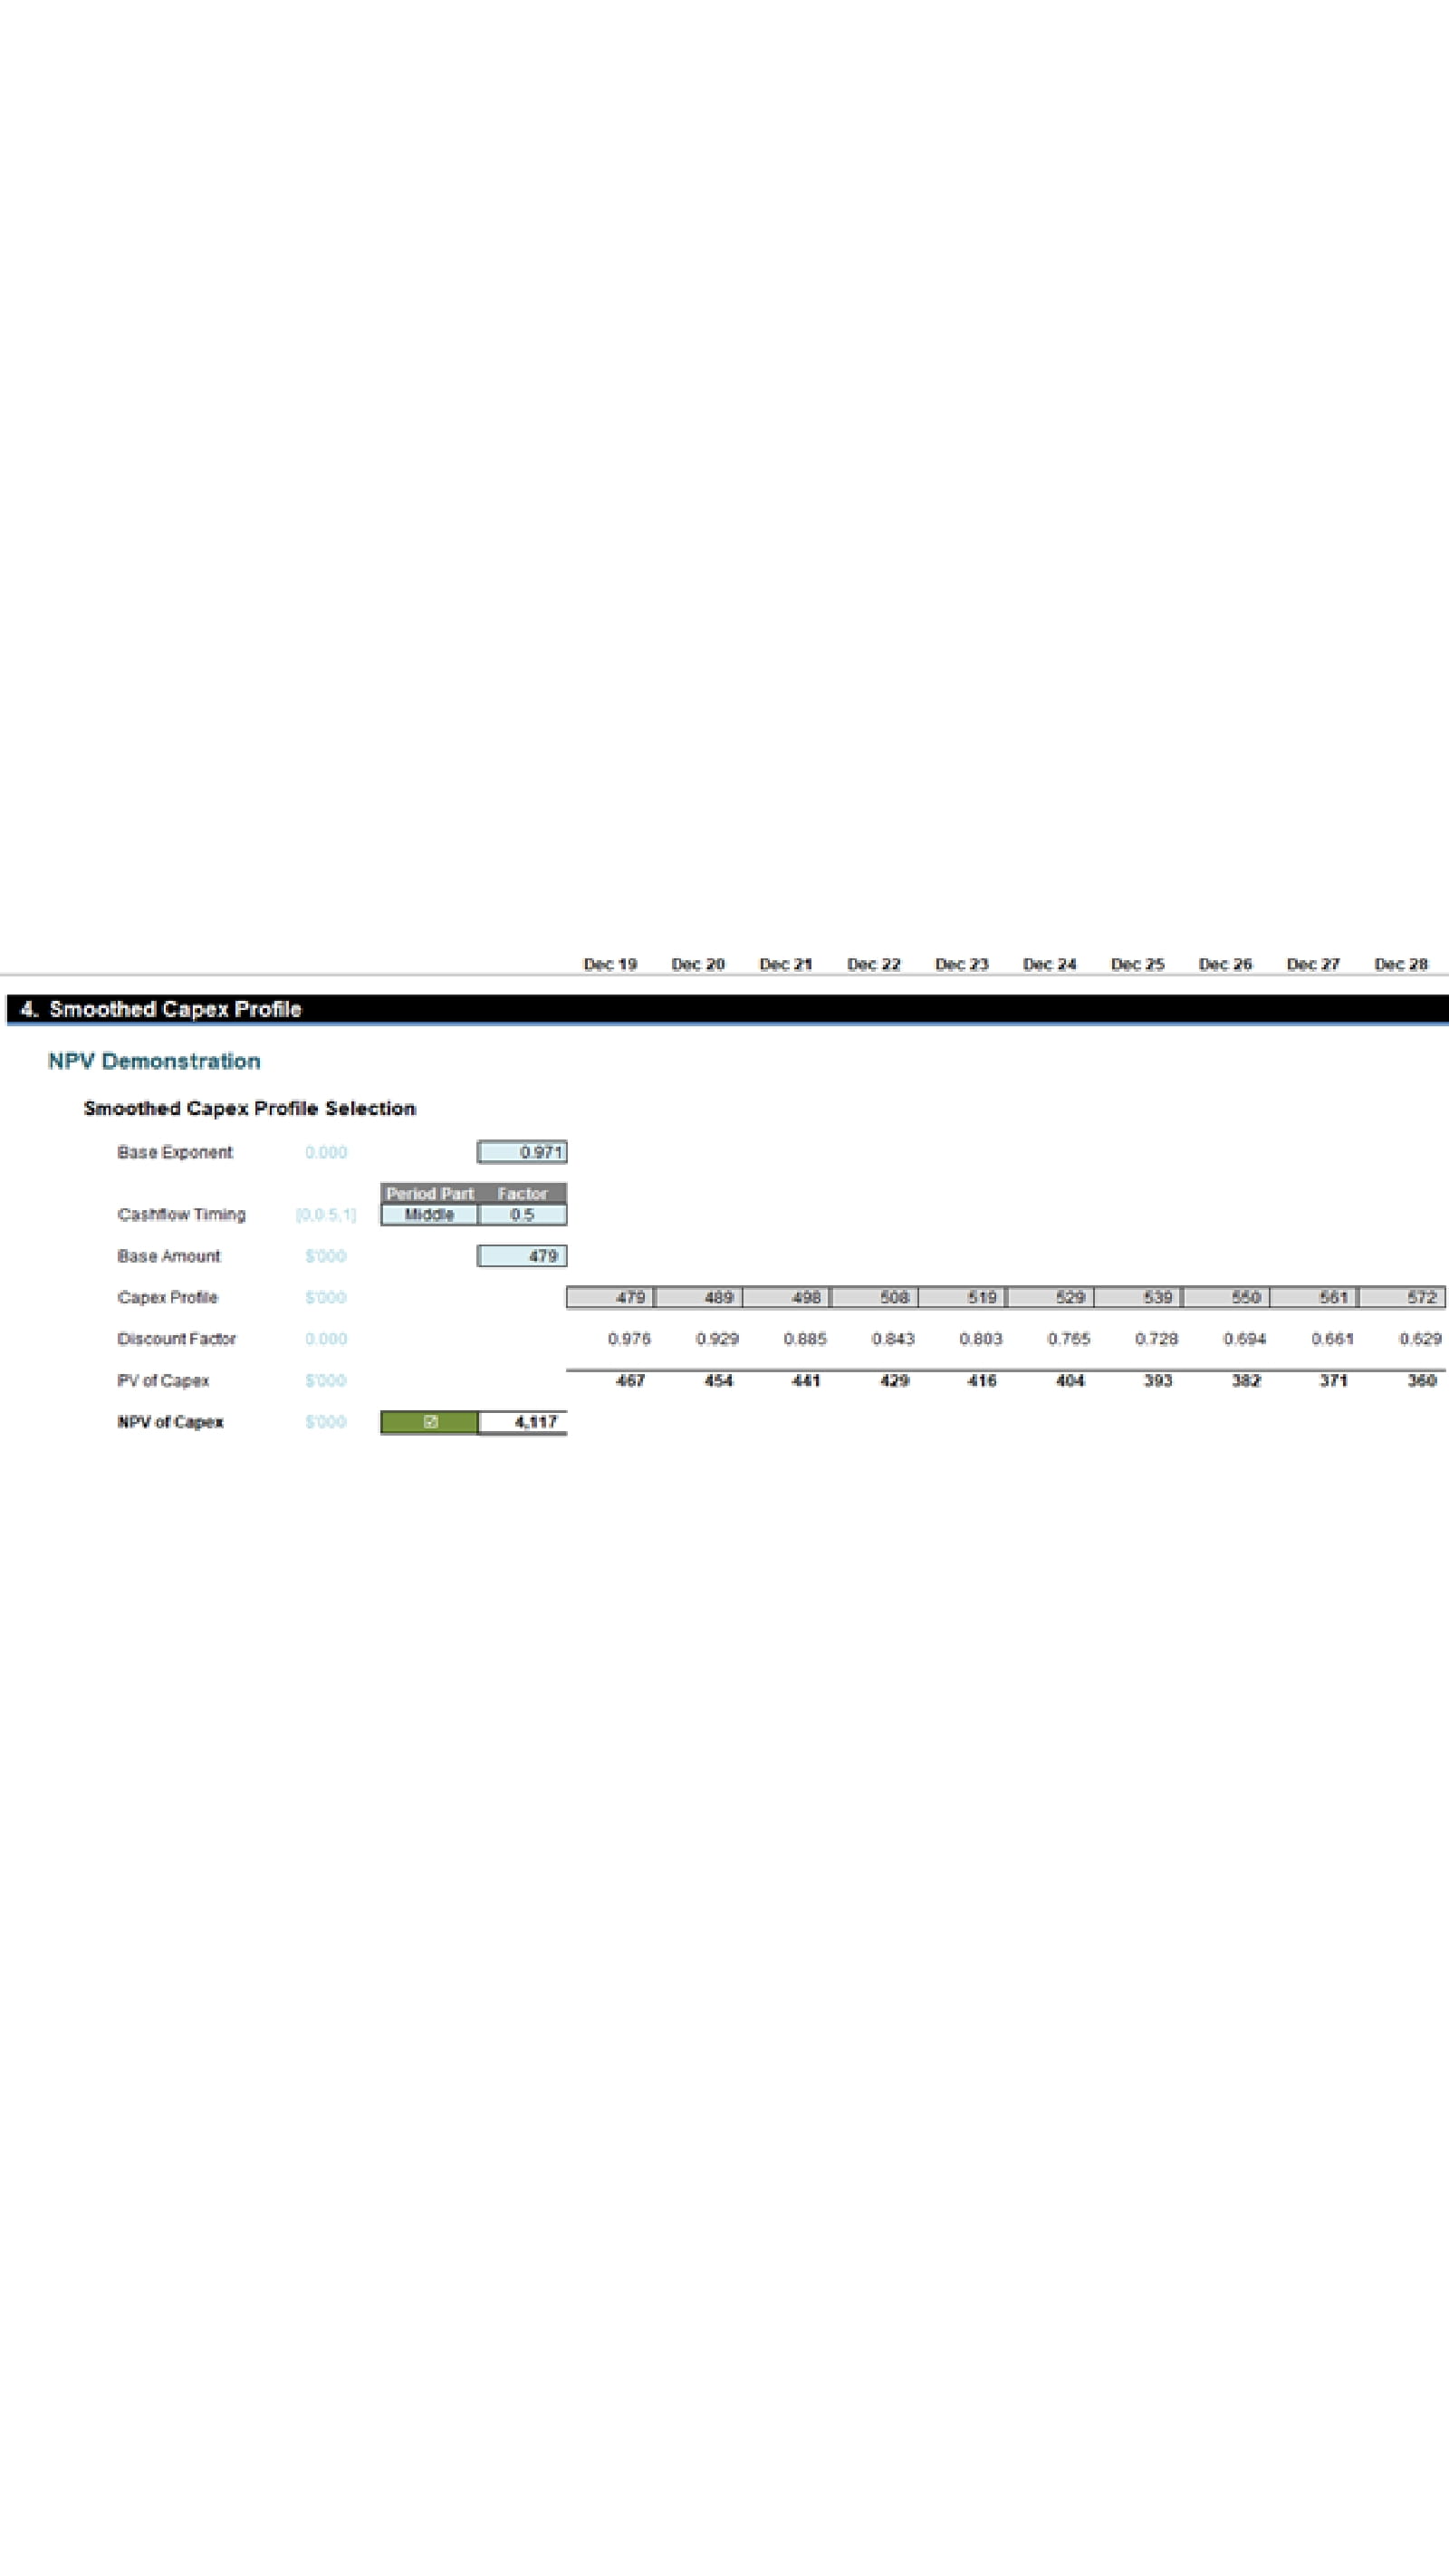Click the 'Period Part' table header

click(x=430, y=1193)
